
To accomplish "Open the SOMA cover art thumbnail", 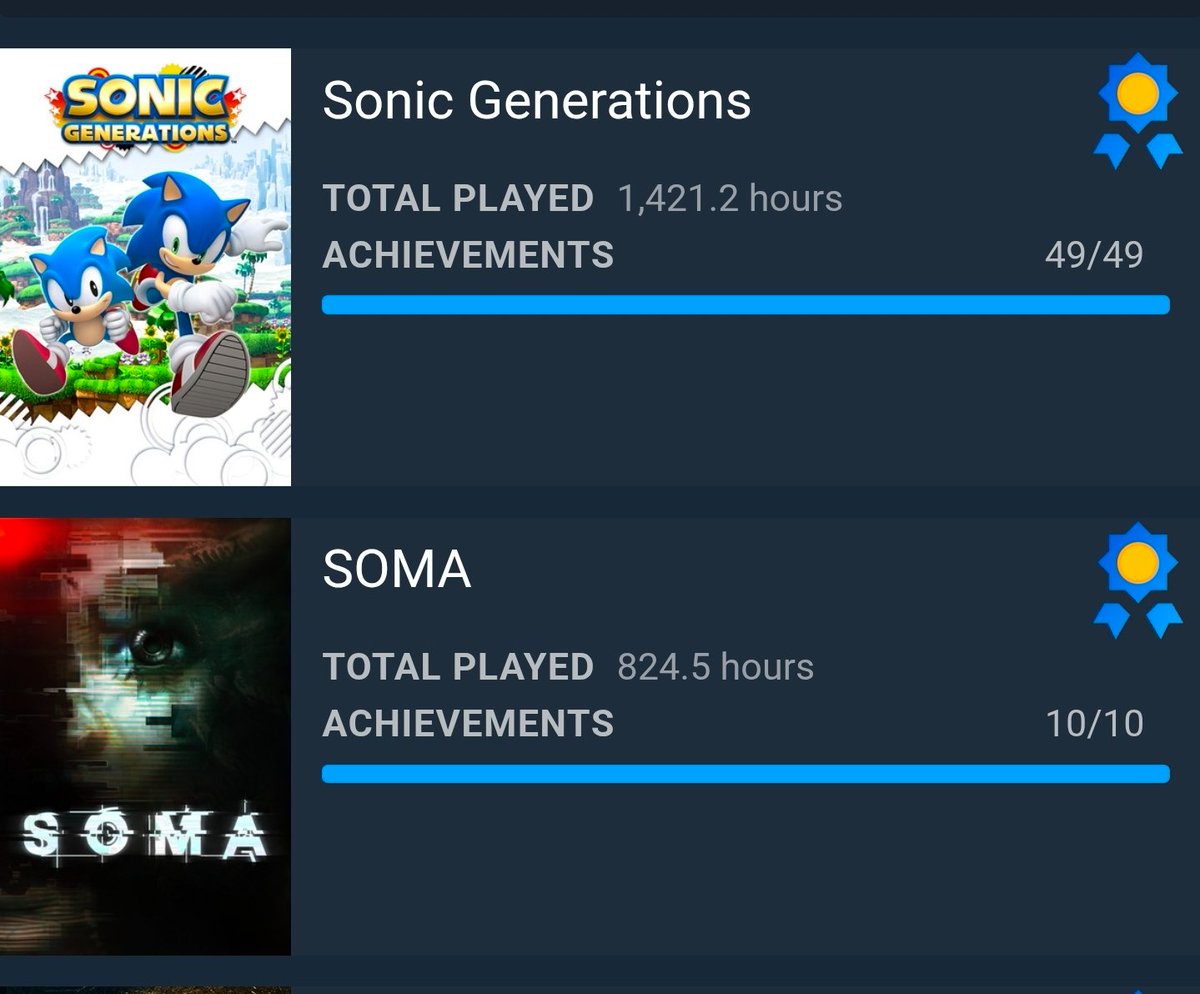I will click(145, 737).
